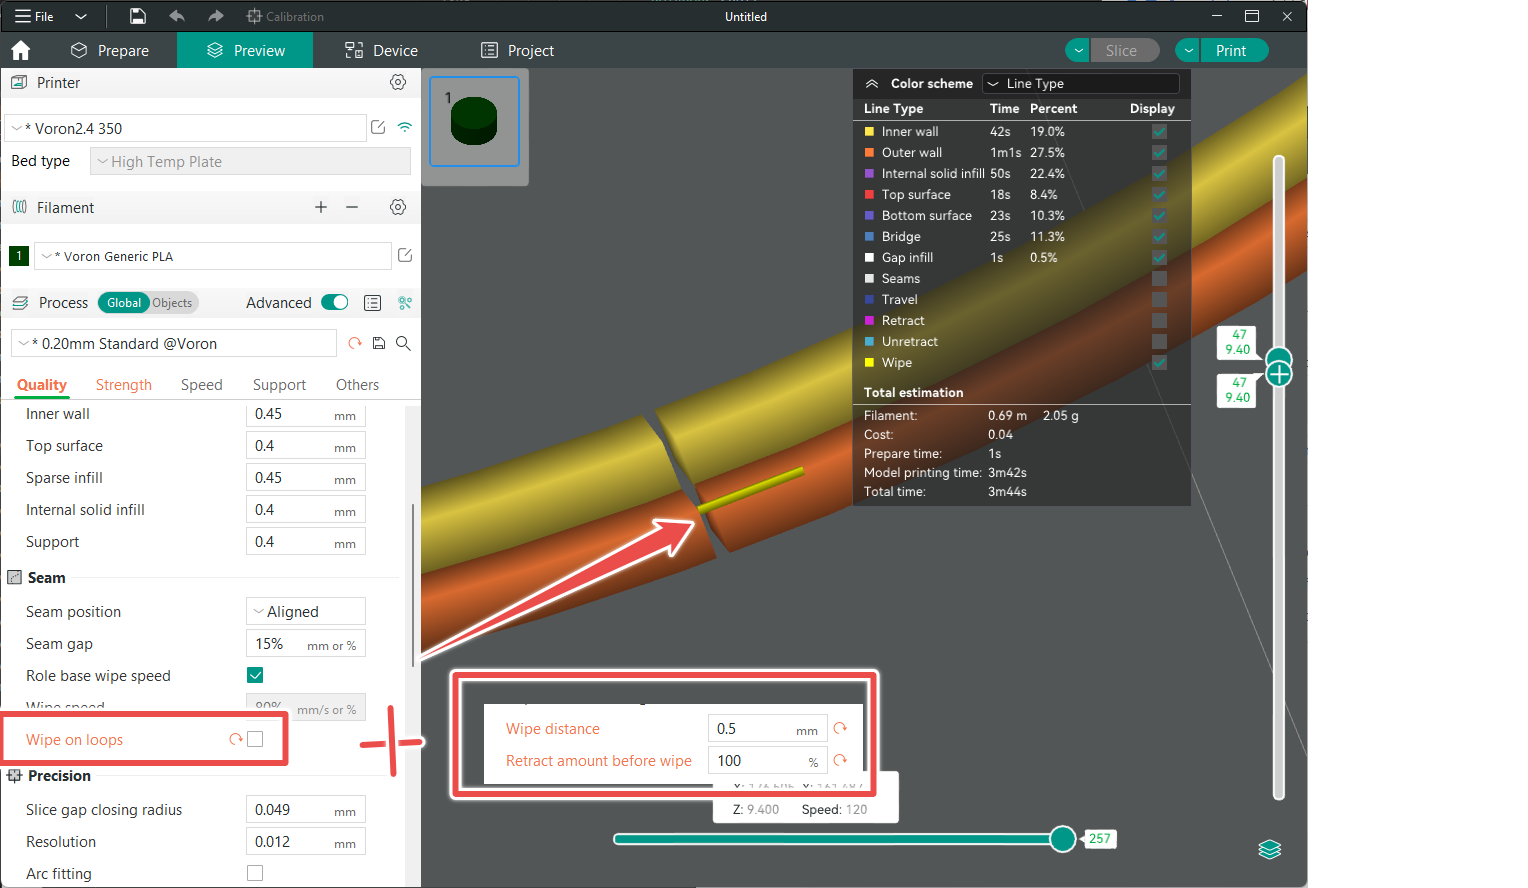Viewport: 1528px width, 888px height.
Task: Switch to the Strength tab
Action: pos(123,384)
